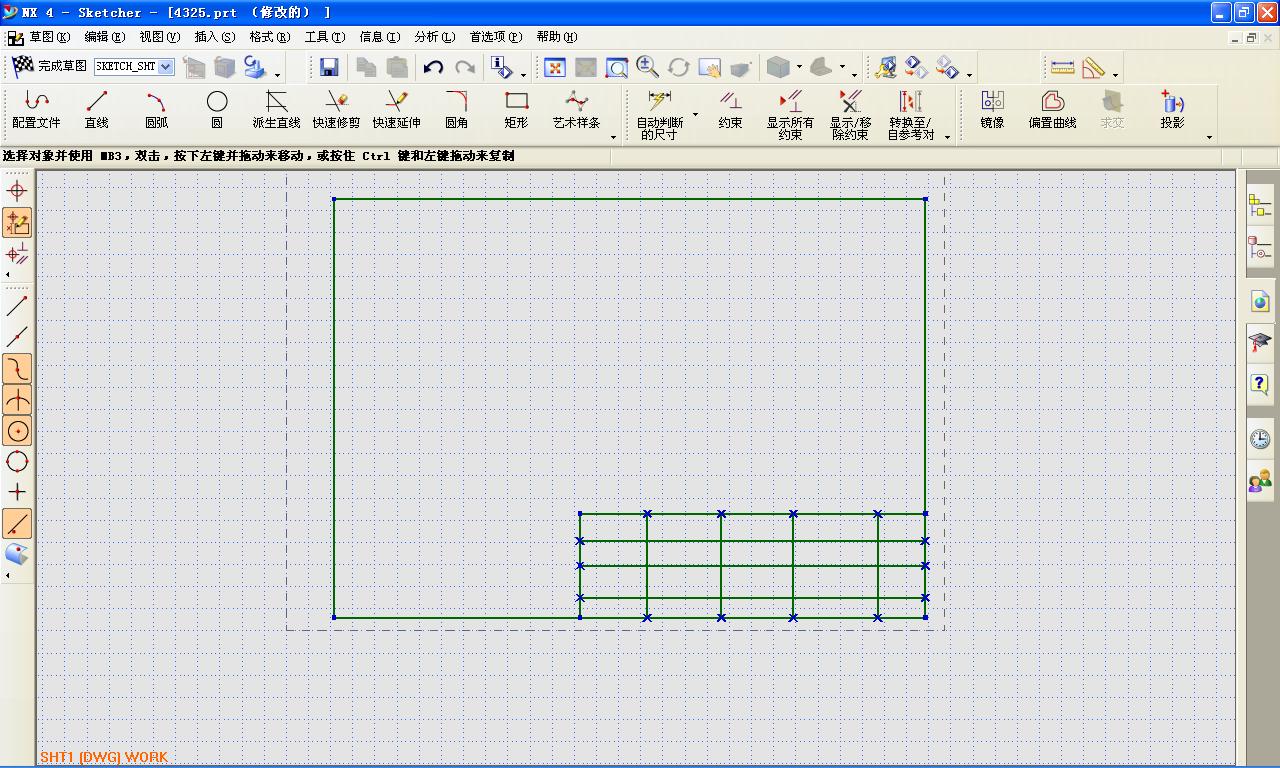
Task: Click the 约束 constraints tool
Action: click(731, 110)
